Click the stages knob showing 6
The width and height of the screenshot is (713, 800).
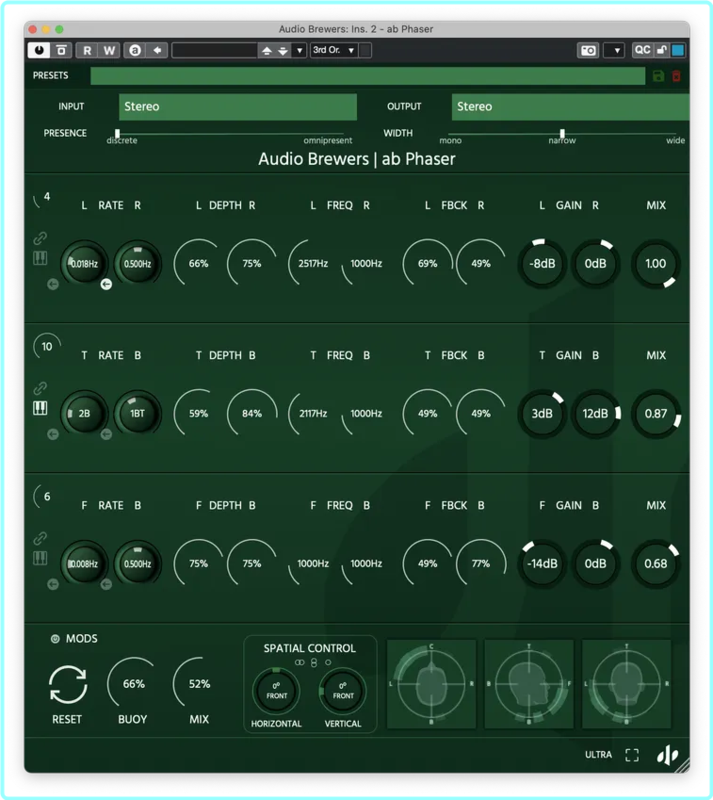[46, 496]
